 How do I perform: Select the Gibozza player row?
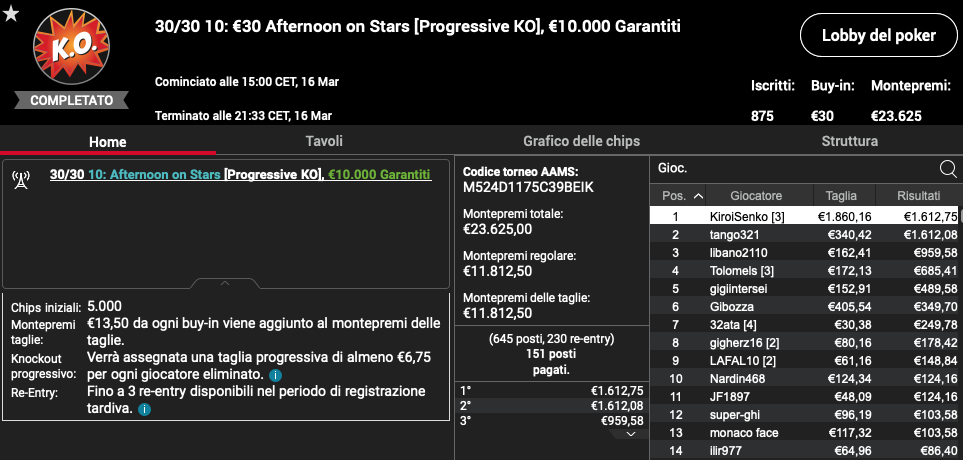pyautogui.click(x=805, y=306)
